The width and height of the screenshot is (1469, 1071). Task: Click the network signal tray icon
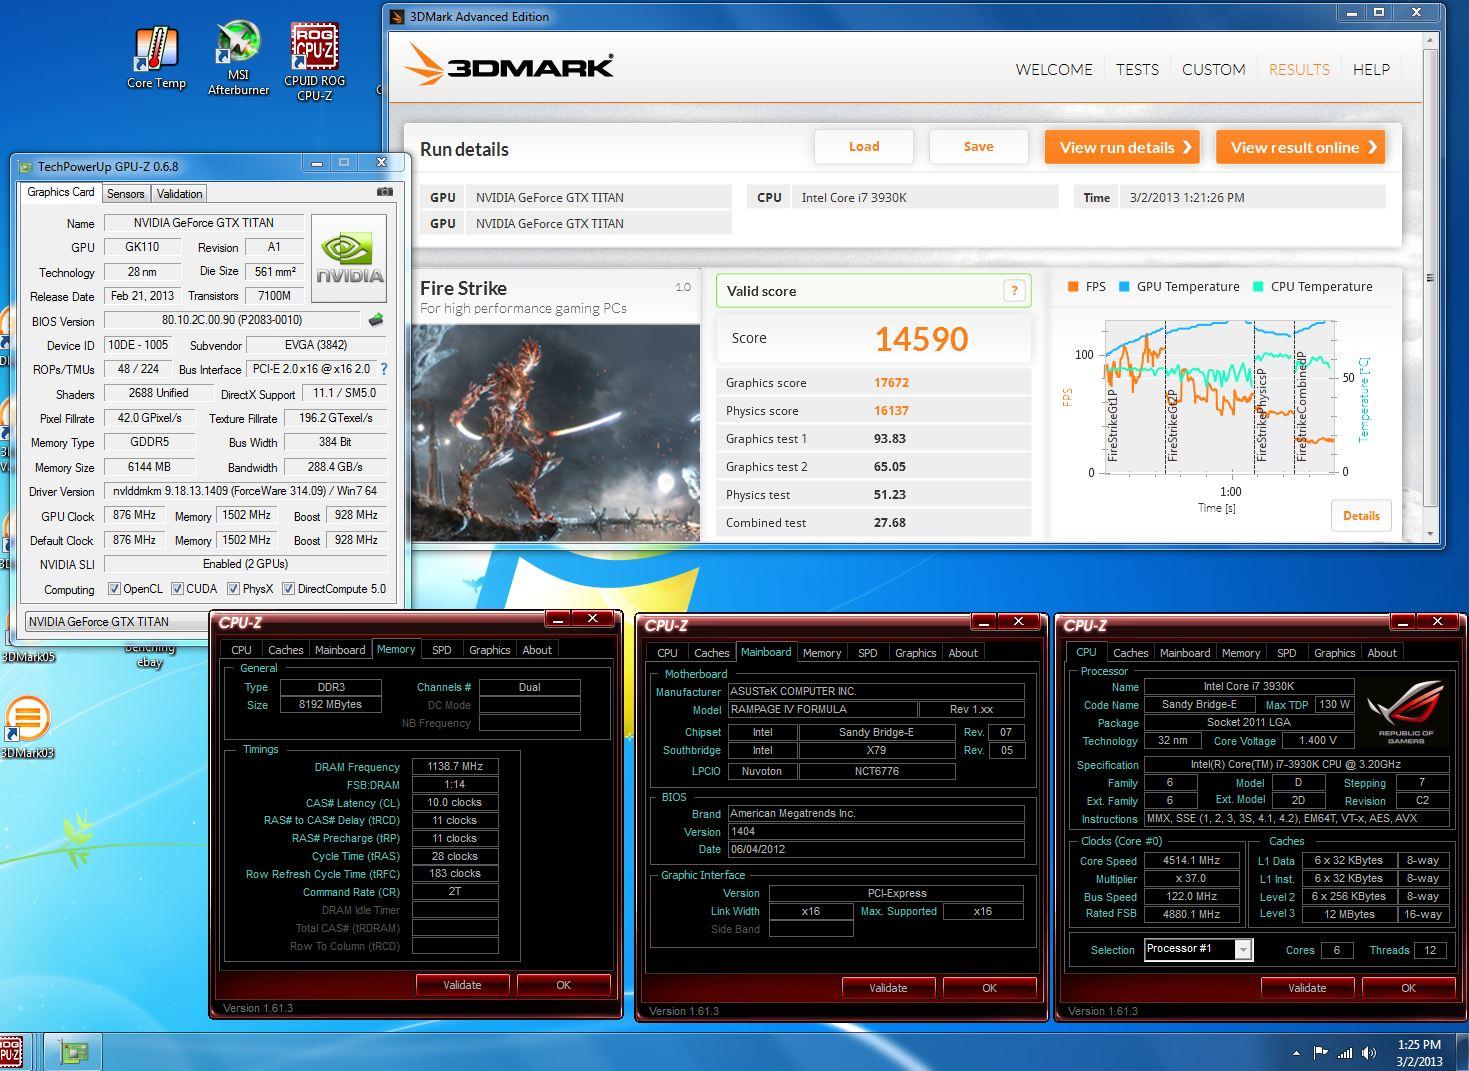click(1345, 1052)
